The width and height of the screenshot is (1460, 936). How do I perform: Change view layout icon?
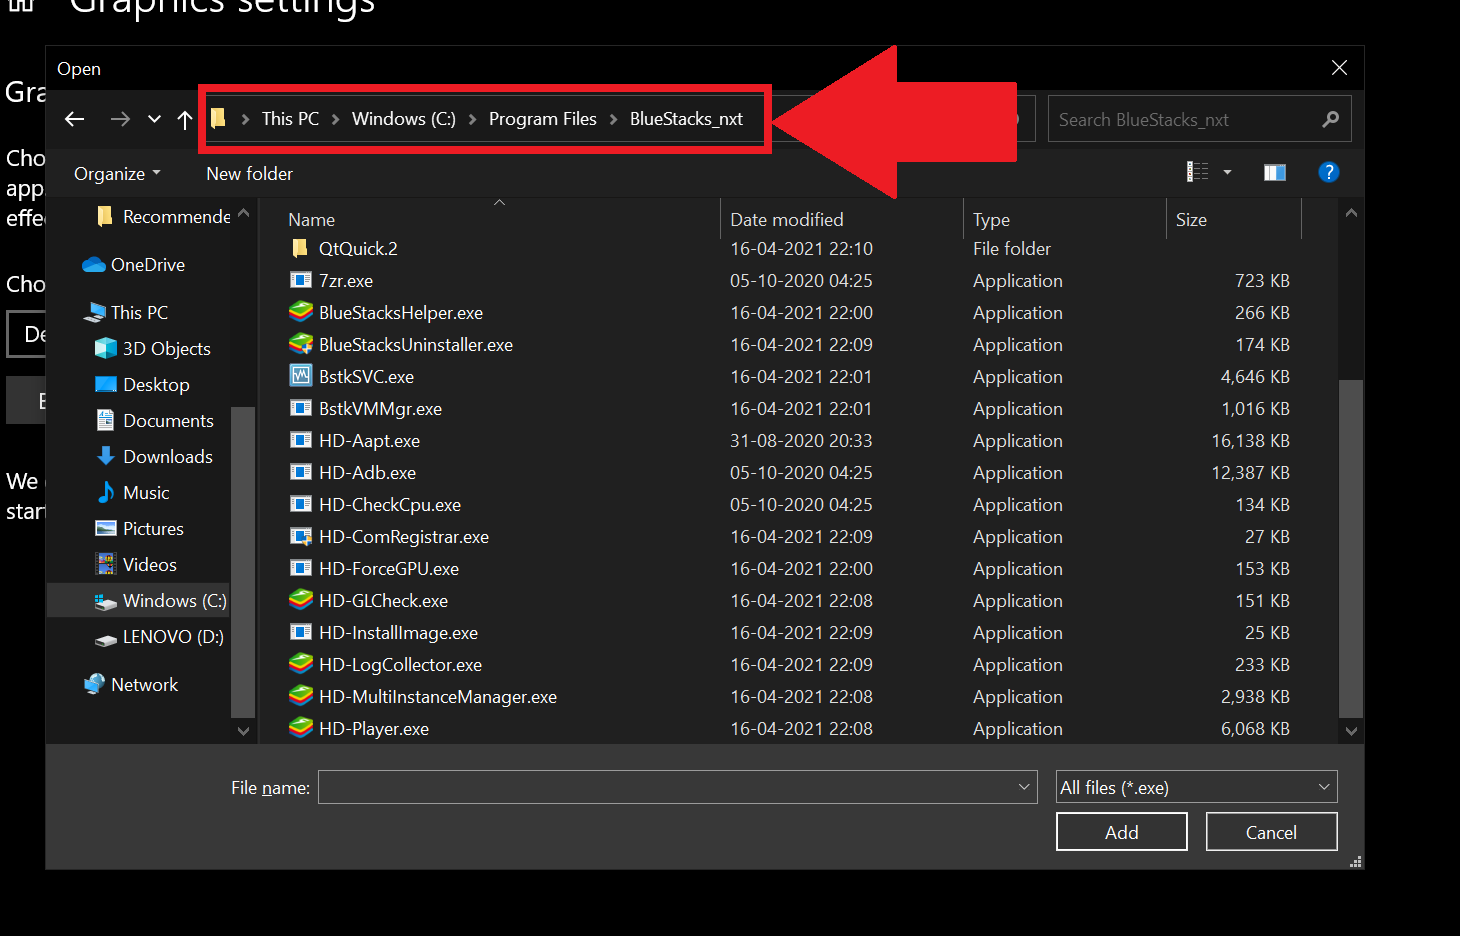1197,172
